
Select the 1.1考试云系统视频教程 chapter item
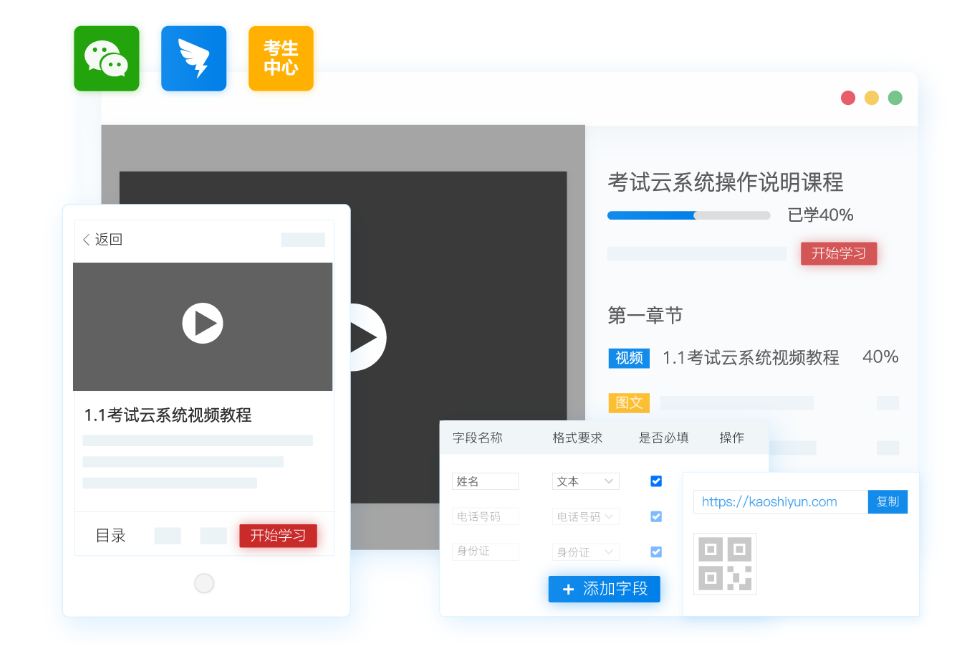tap(750, 358)
